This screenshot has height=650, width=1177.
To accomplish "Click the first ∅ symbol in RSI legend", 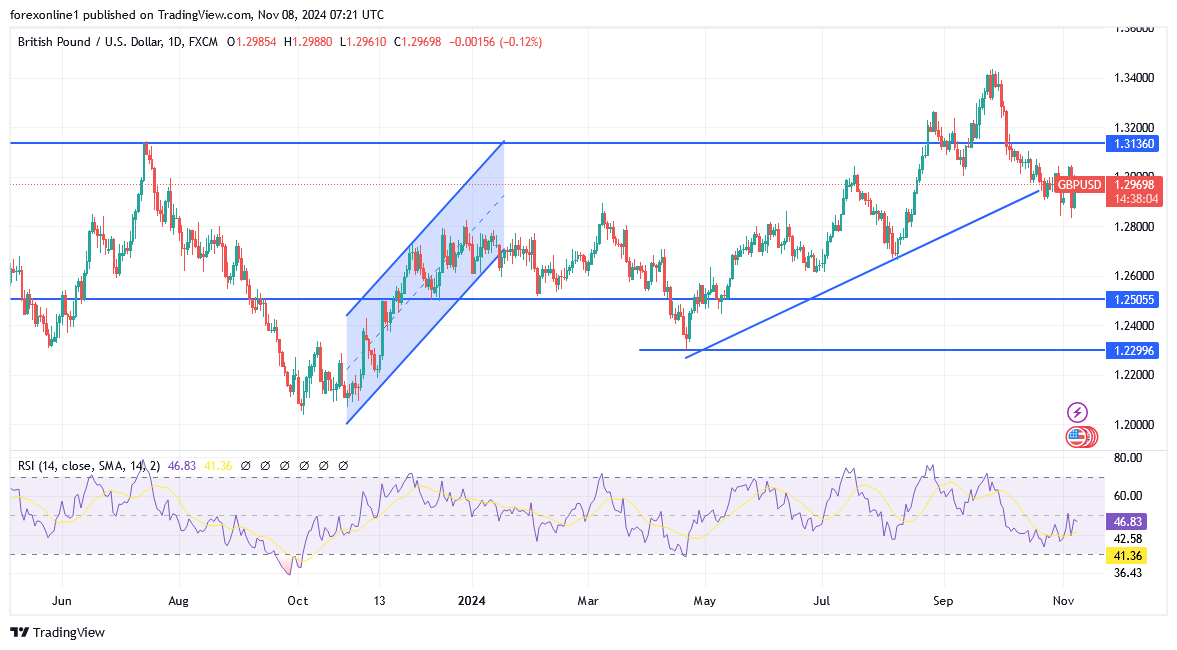I will [229, 466].
